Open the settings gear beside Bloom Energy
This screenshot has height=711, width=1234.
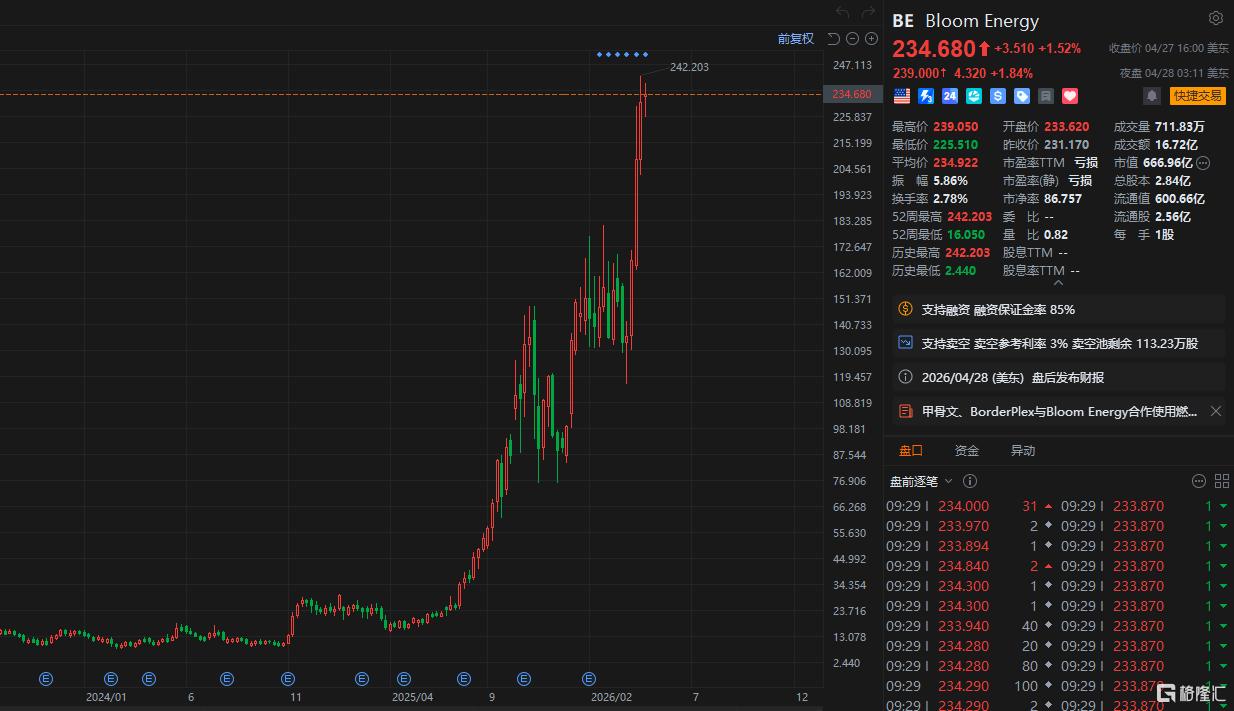1215,18
